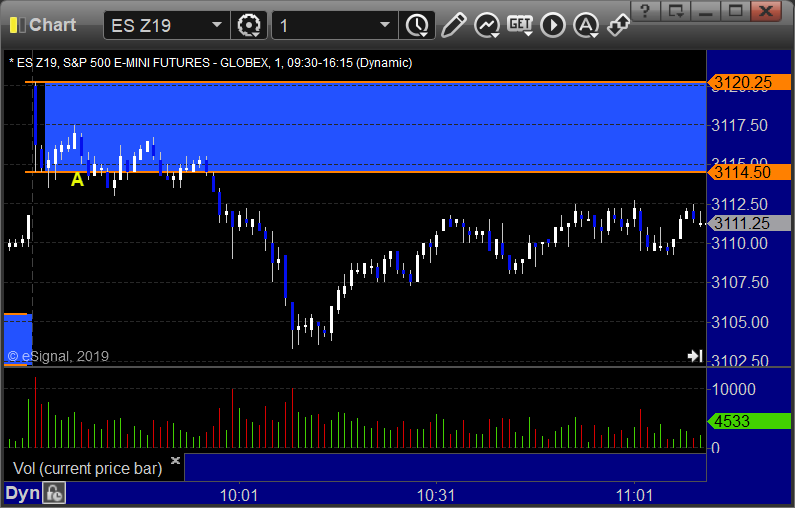Click the gray 3111.25 last price label

pos(749,223)
